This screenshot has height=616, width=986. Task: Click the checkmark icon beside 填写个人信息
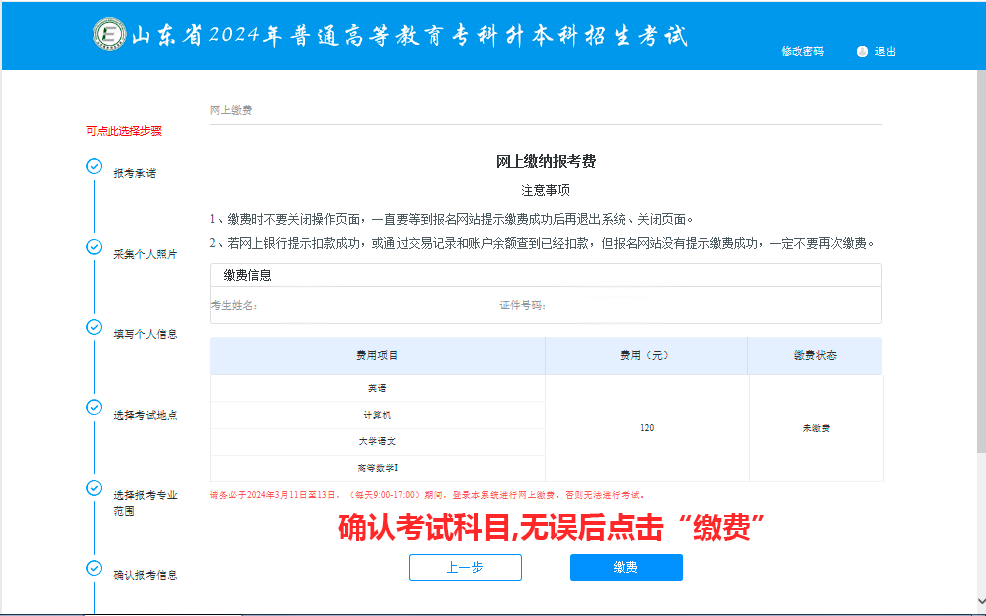[x=93, y=326]
